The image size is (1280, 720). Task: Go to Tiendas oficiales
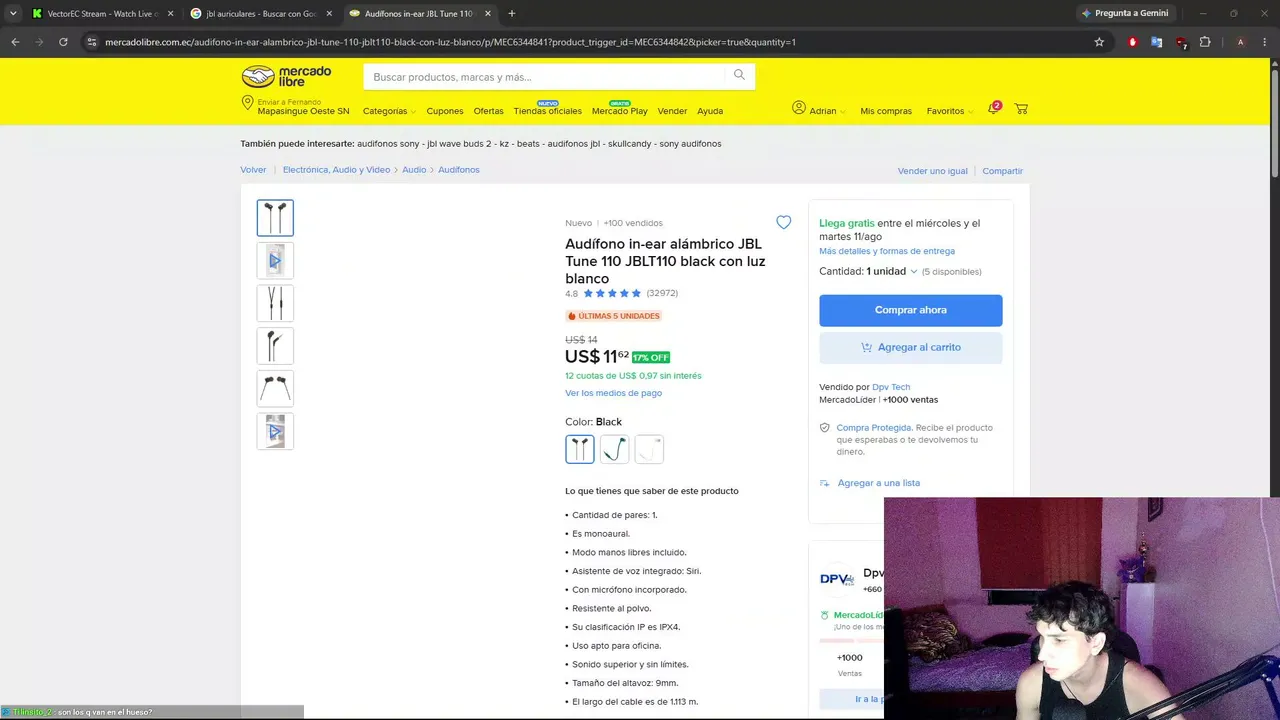click(548, 111)
